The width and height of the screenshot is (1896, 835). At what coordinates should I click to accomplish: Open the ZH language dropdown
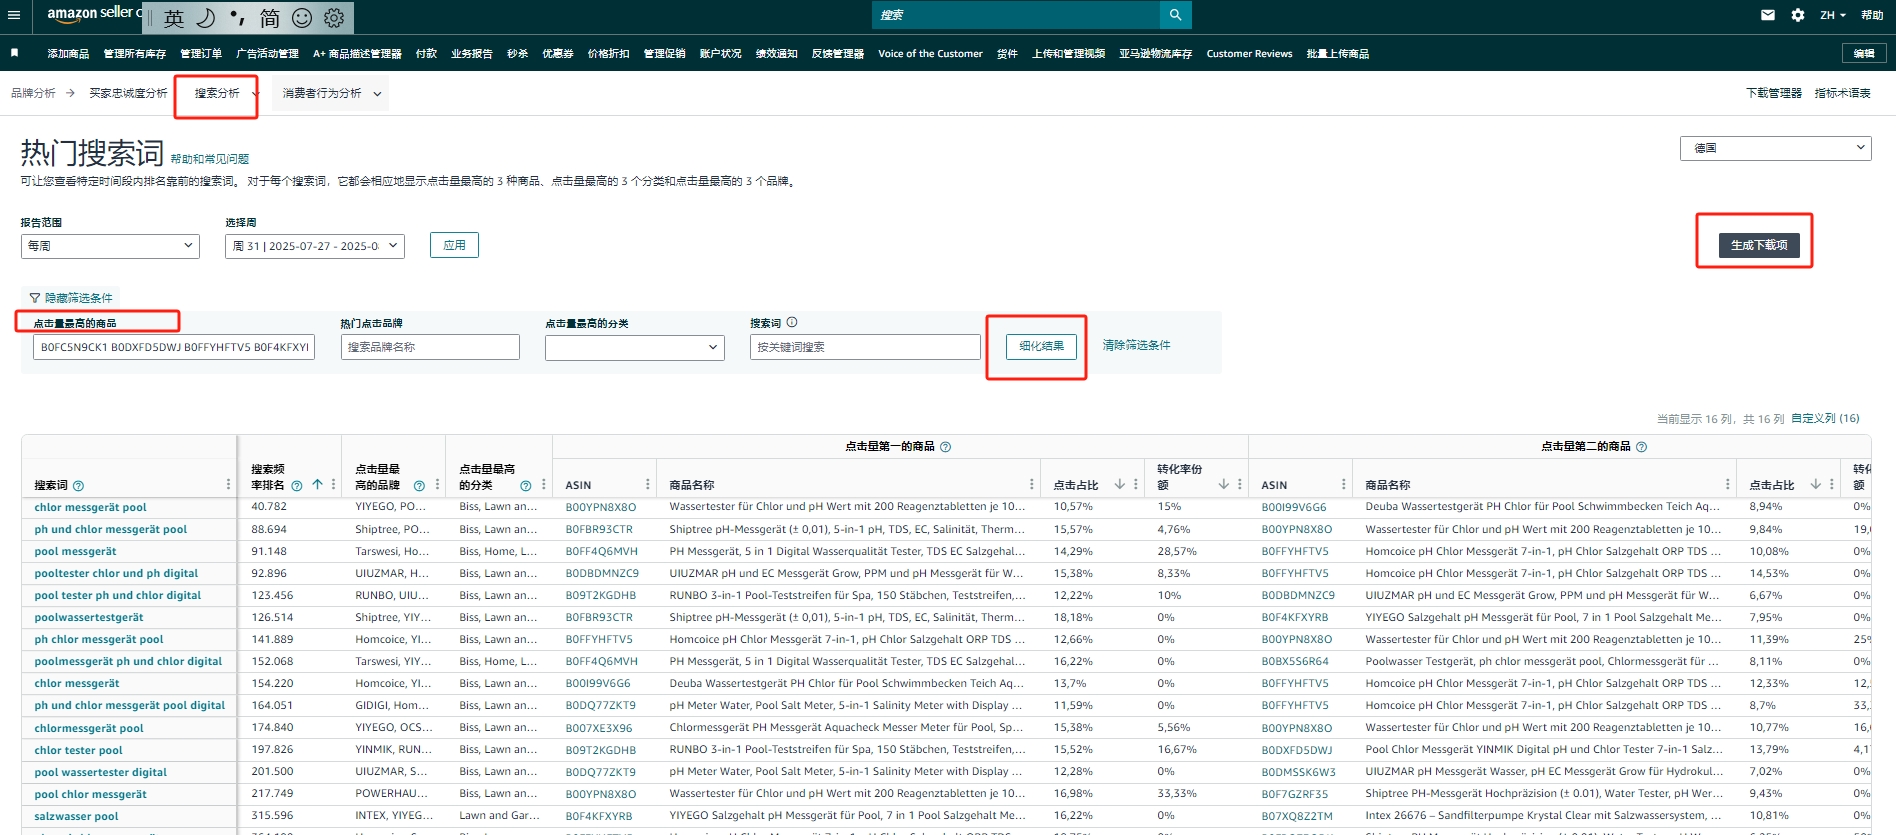pyautogui.click(x=1833, y=15)
